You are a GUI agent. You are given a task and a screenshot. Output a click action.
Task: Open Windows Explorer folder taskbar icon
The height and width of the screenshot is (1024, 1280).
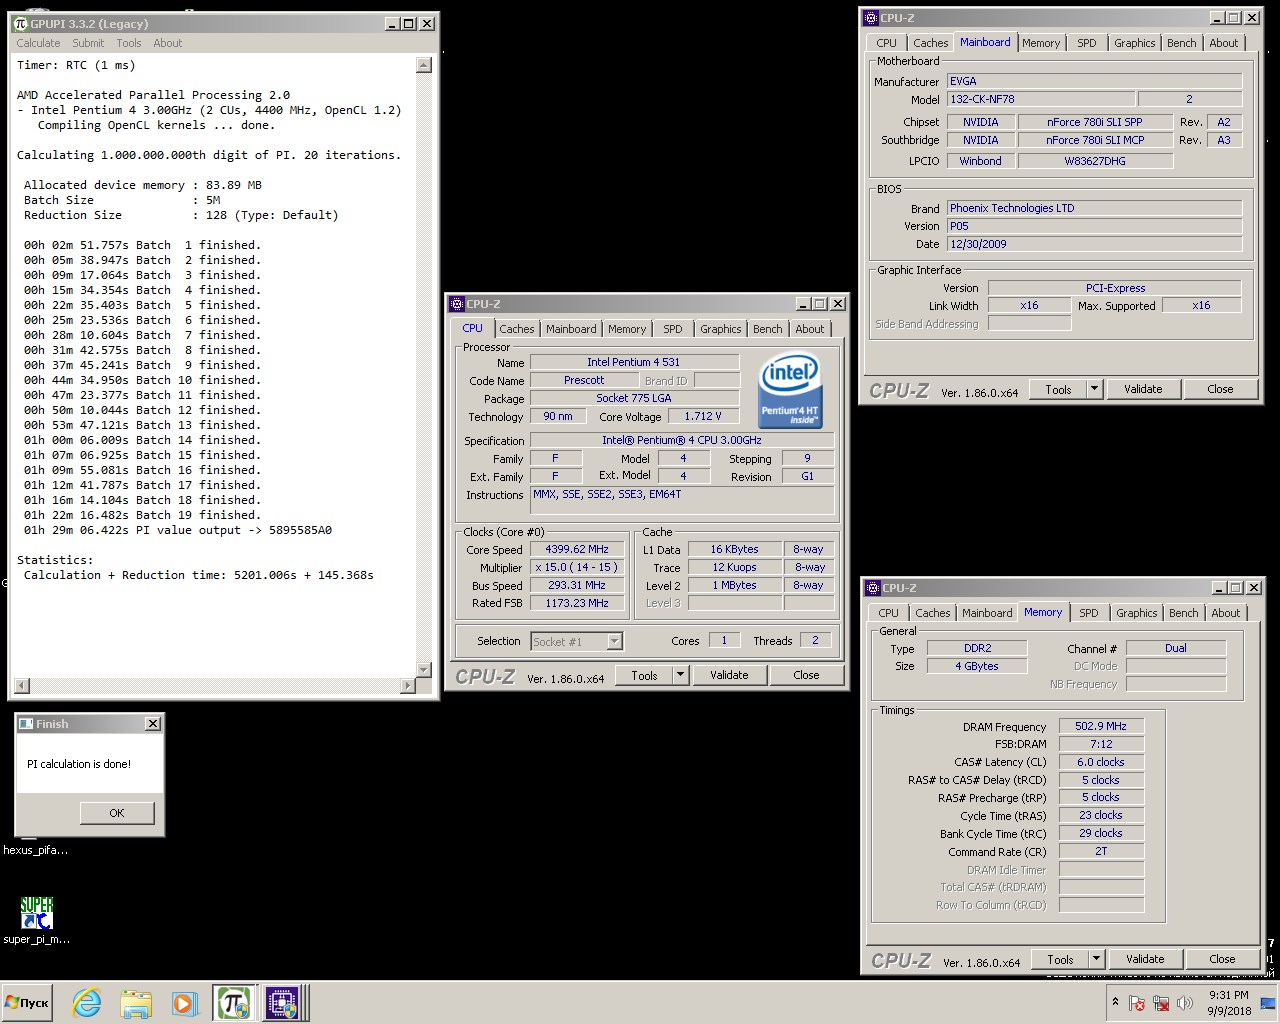click(135, 1003)
